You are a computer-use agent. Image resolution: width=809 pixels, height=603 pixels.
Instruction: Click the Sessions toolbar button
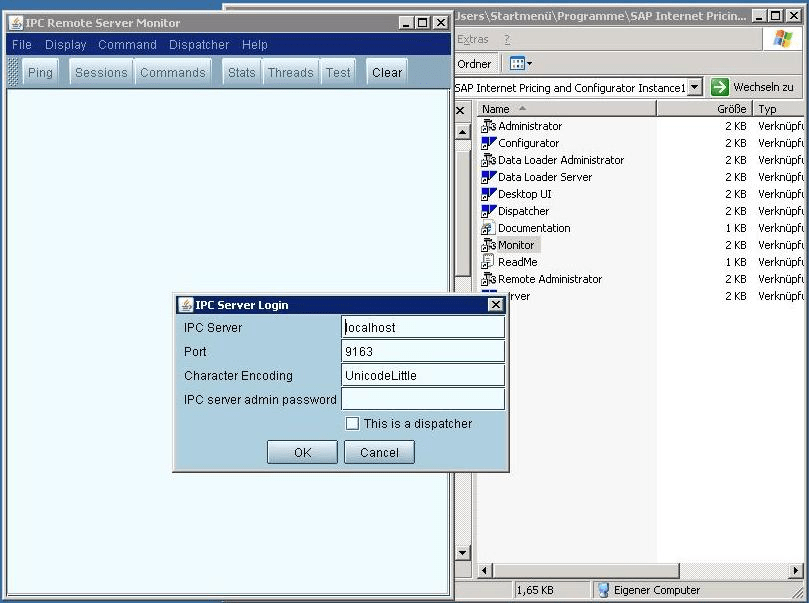tap(101, 72)
